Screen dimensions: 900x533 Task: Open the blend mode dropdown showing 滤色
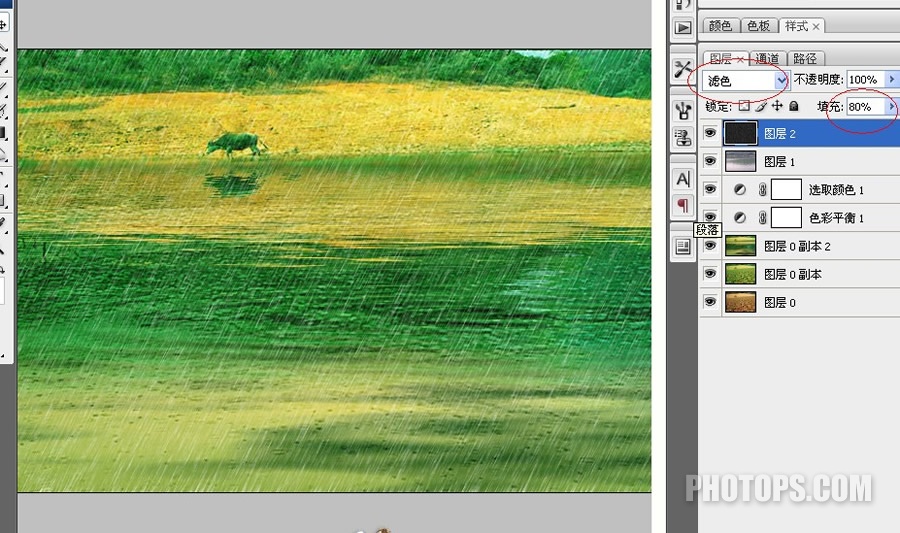pyautogui.click(x=746, y=80)
